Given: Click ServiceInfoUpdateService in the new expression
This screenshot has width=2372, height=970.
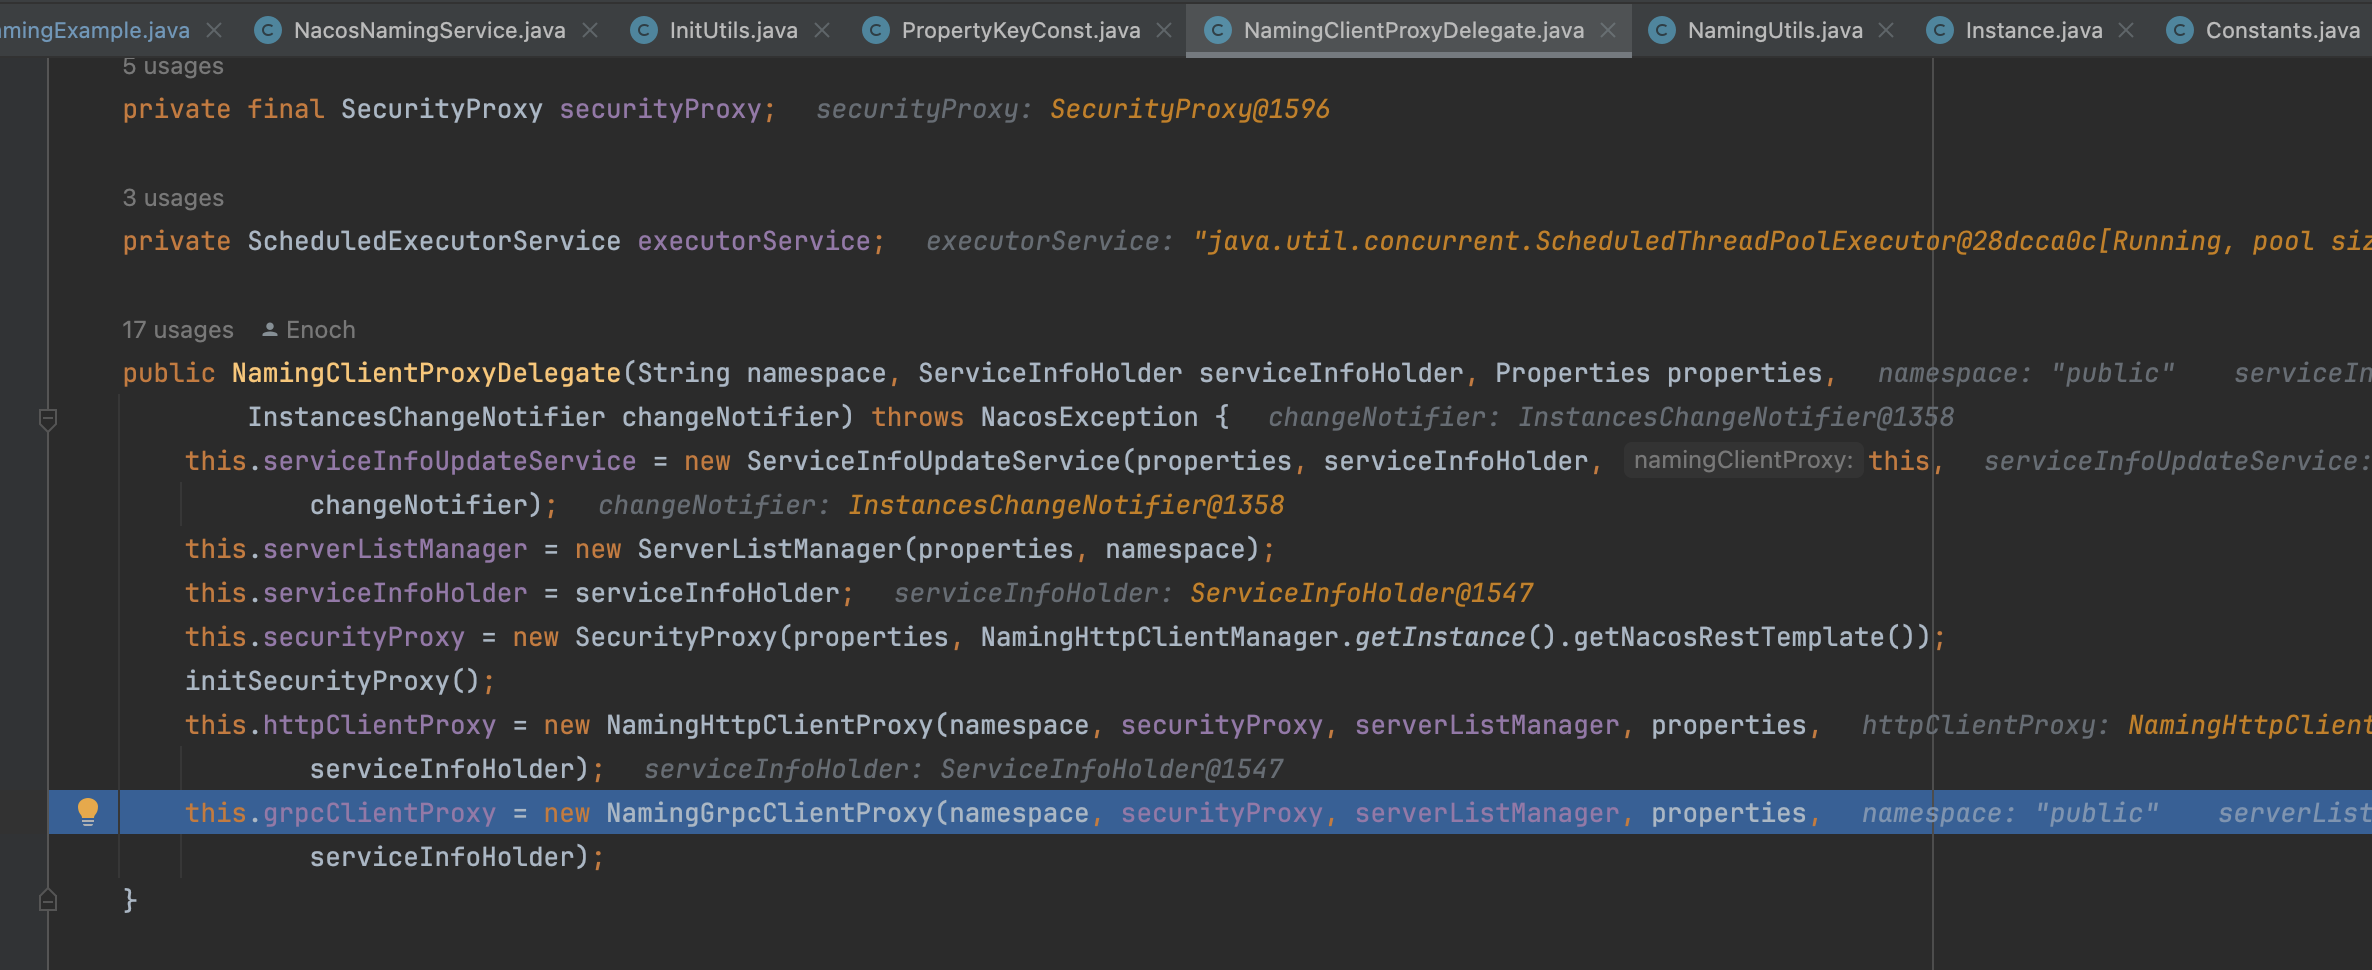Looking at the screenshot, I should (x=933, y=461).
